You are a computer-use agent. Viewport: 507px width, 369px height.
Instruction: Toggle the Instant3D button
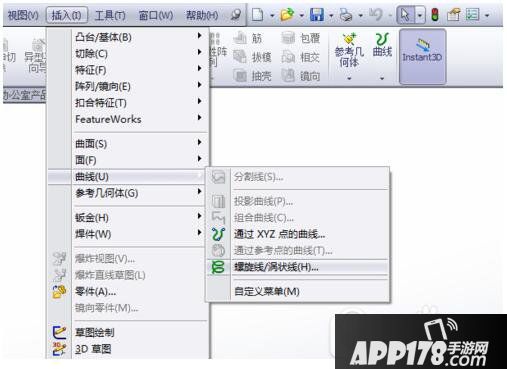click(422, 56)
